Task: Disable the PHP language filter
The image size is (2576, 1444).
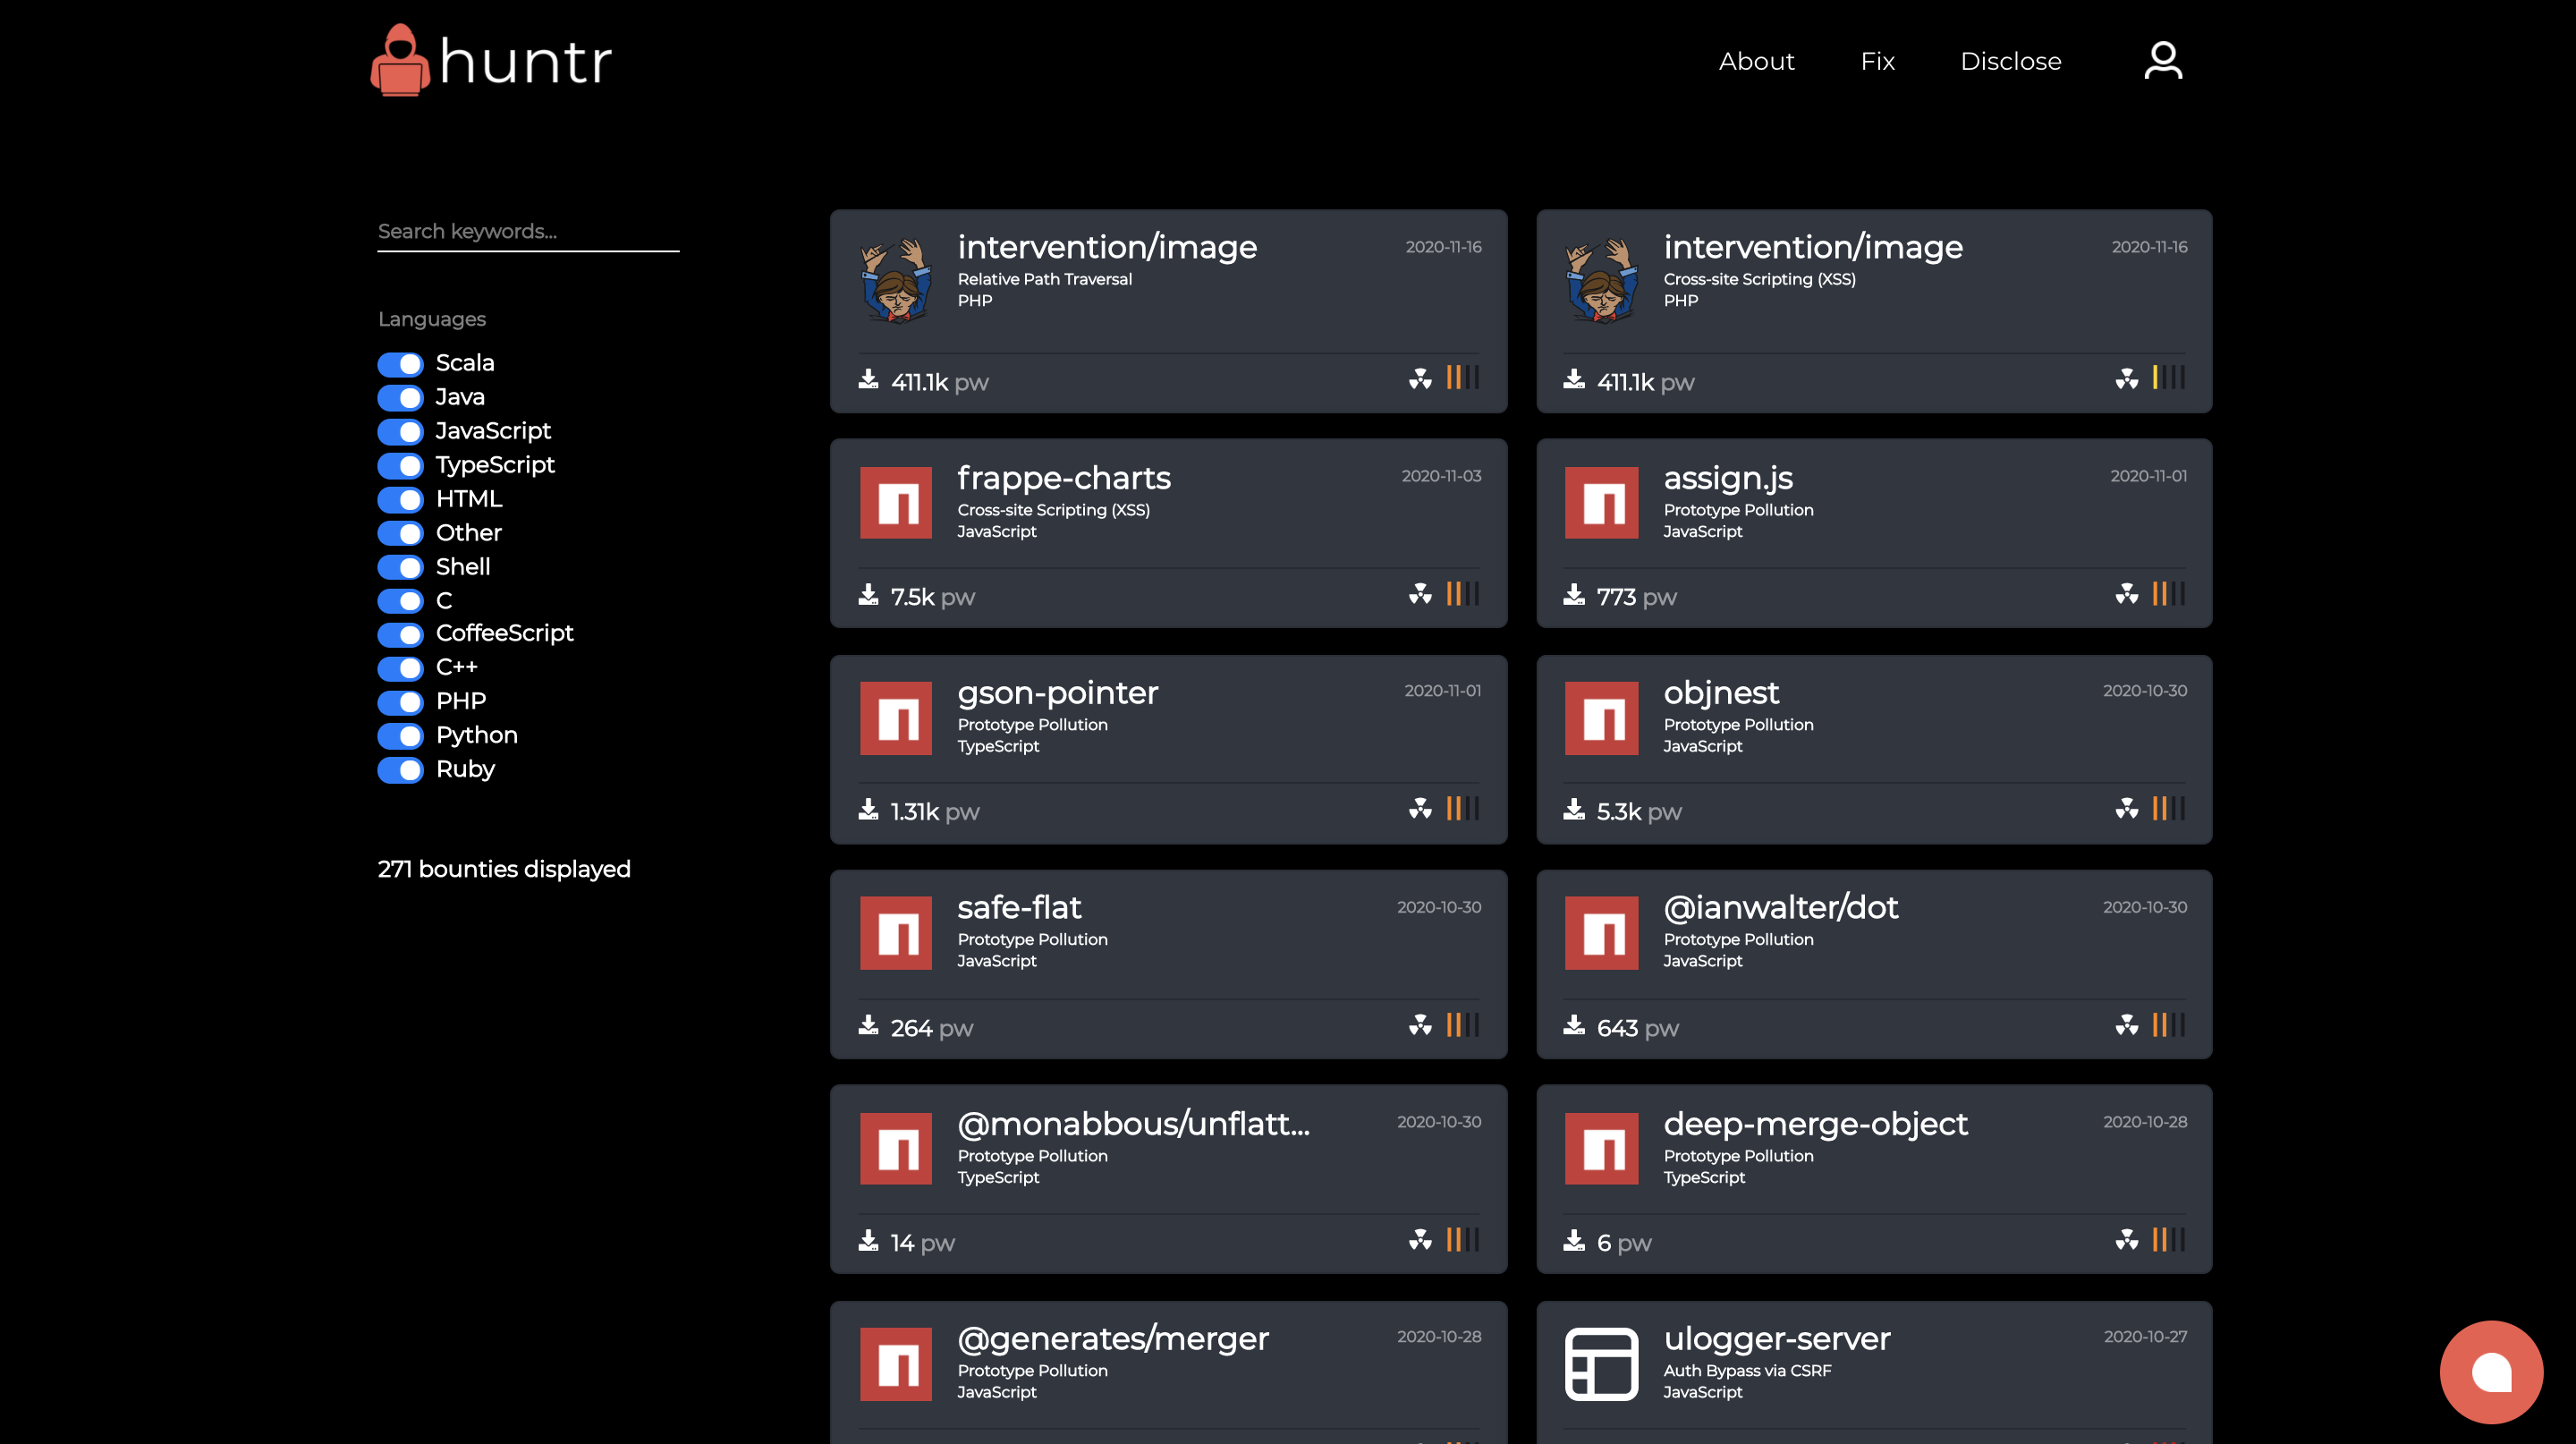Action: [401, 702]
